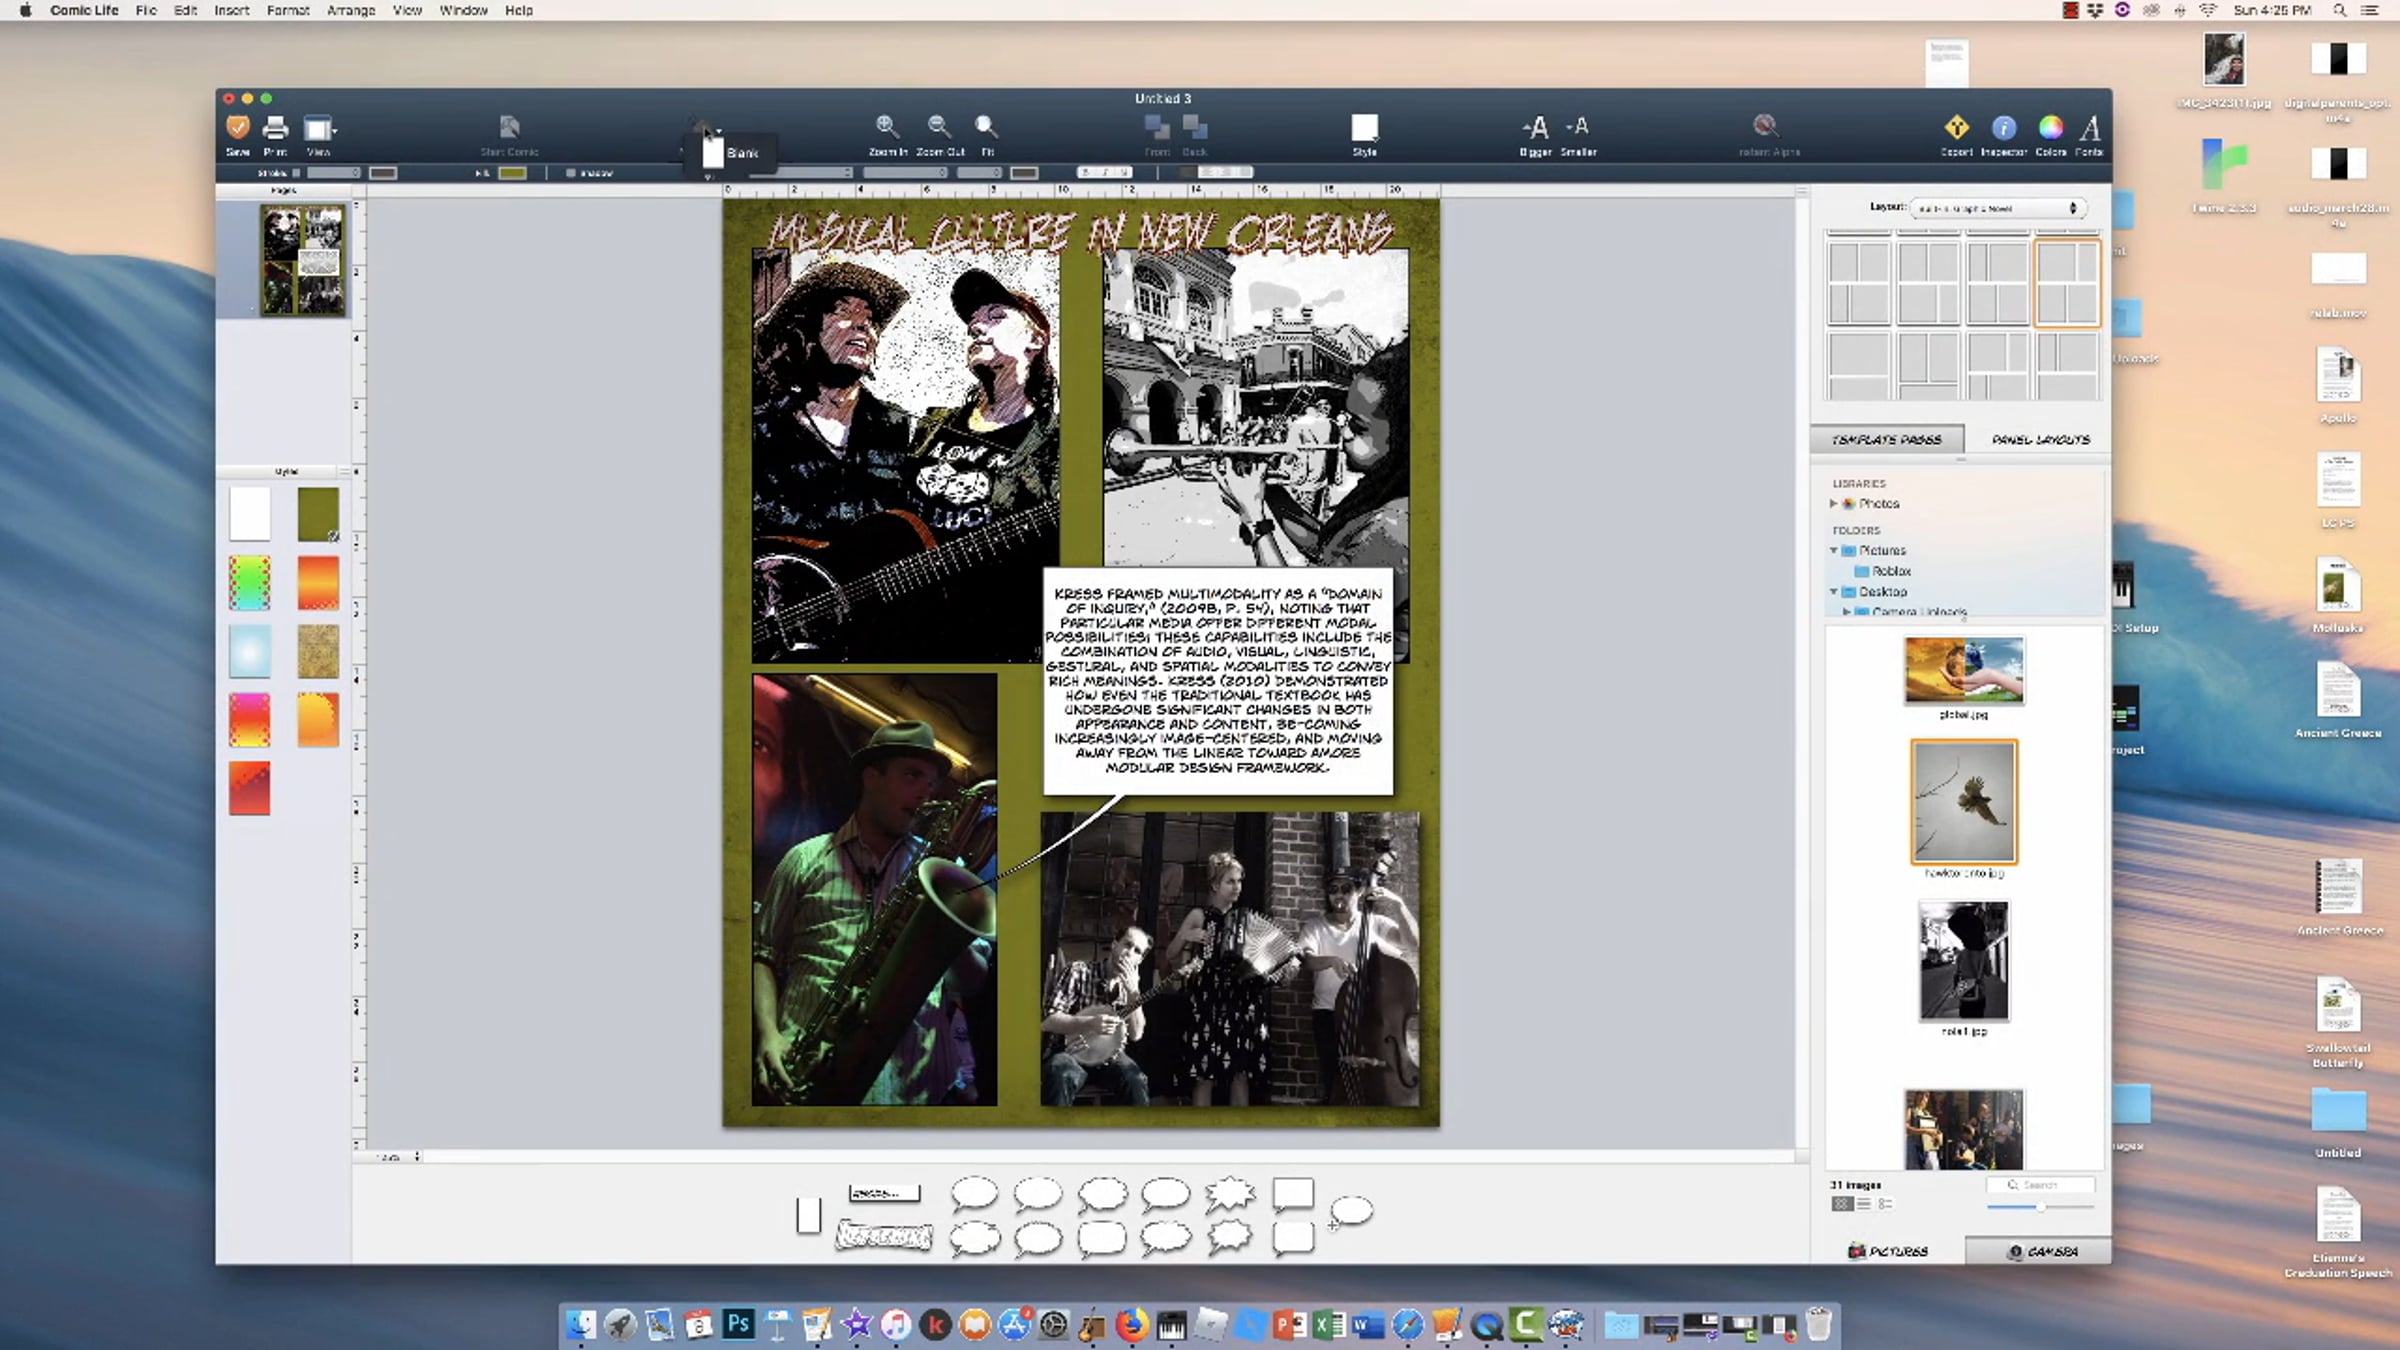Image resolution: width=2400 pixels, height=1350 pixels.
Task: Switch image browser to list view
Action: [x=1863, y=1204]
